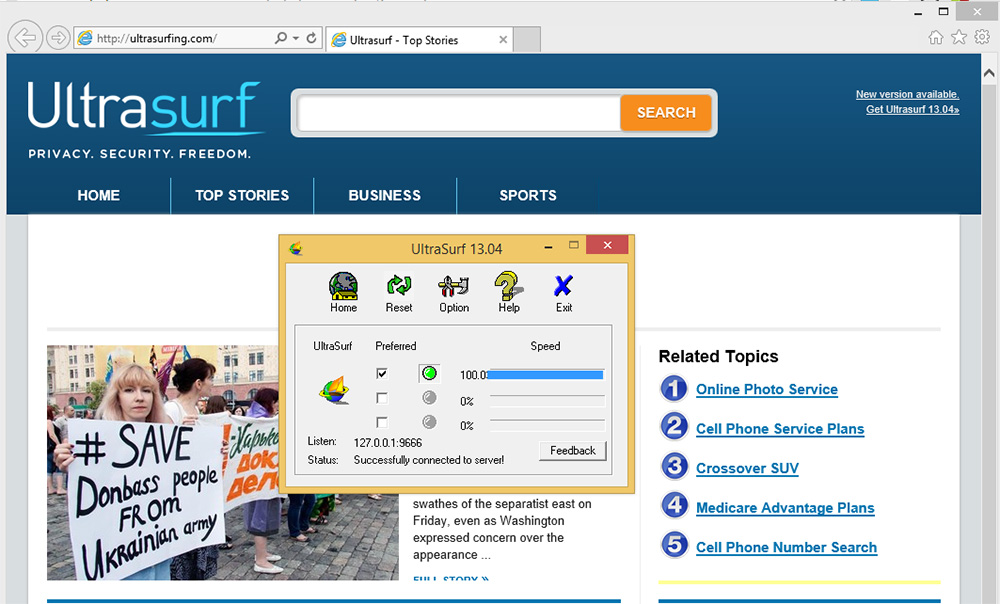The image size is (1000, 604).
Task: Click the Home icon in UltraSurf toolbar
Action: [x=343, y=290]
